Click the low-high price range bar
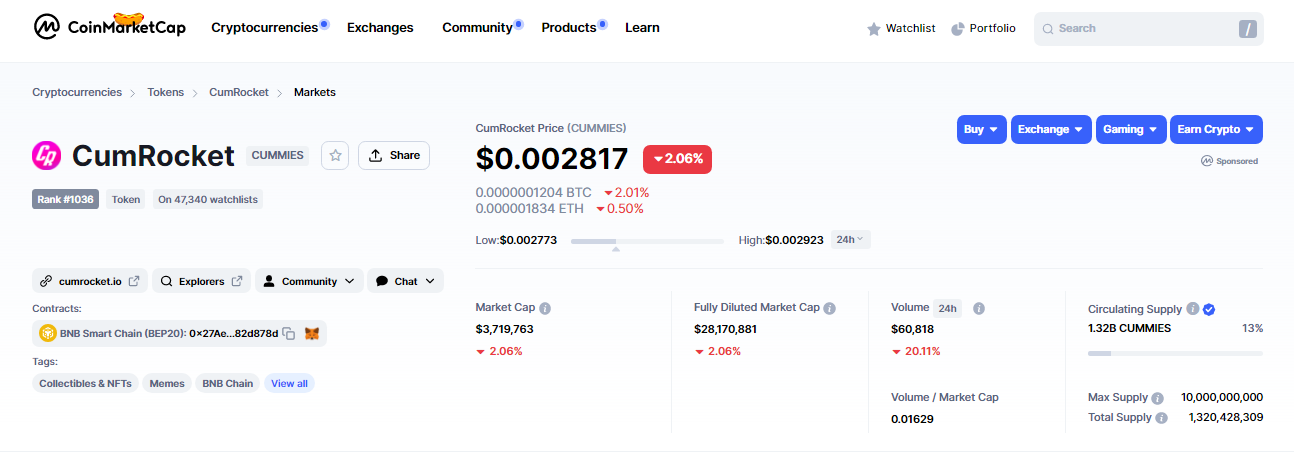 pos(647,241)
